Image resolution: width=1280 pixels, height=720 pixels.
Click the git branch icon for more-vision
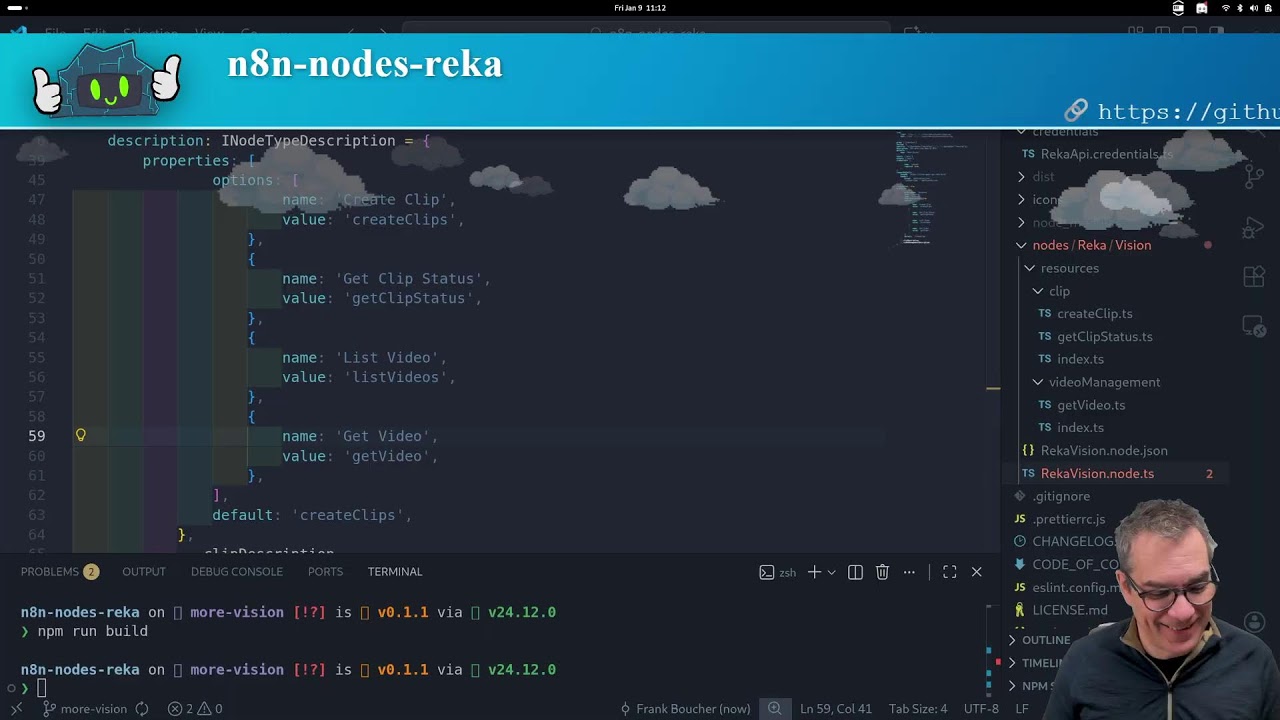pyautogui.click(x=48, y=709)
